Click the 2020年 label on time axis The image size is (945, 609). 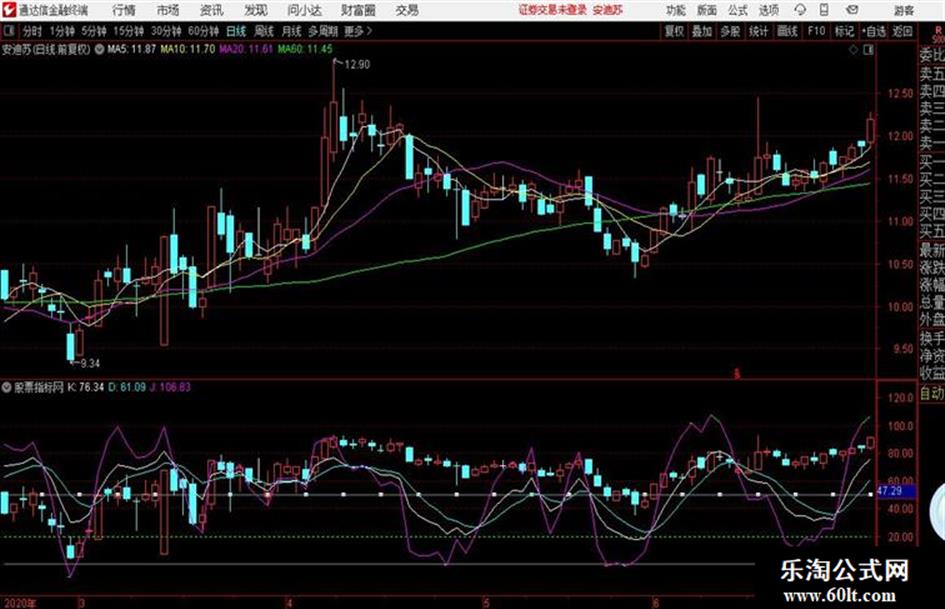(19, 603)
